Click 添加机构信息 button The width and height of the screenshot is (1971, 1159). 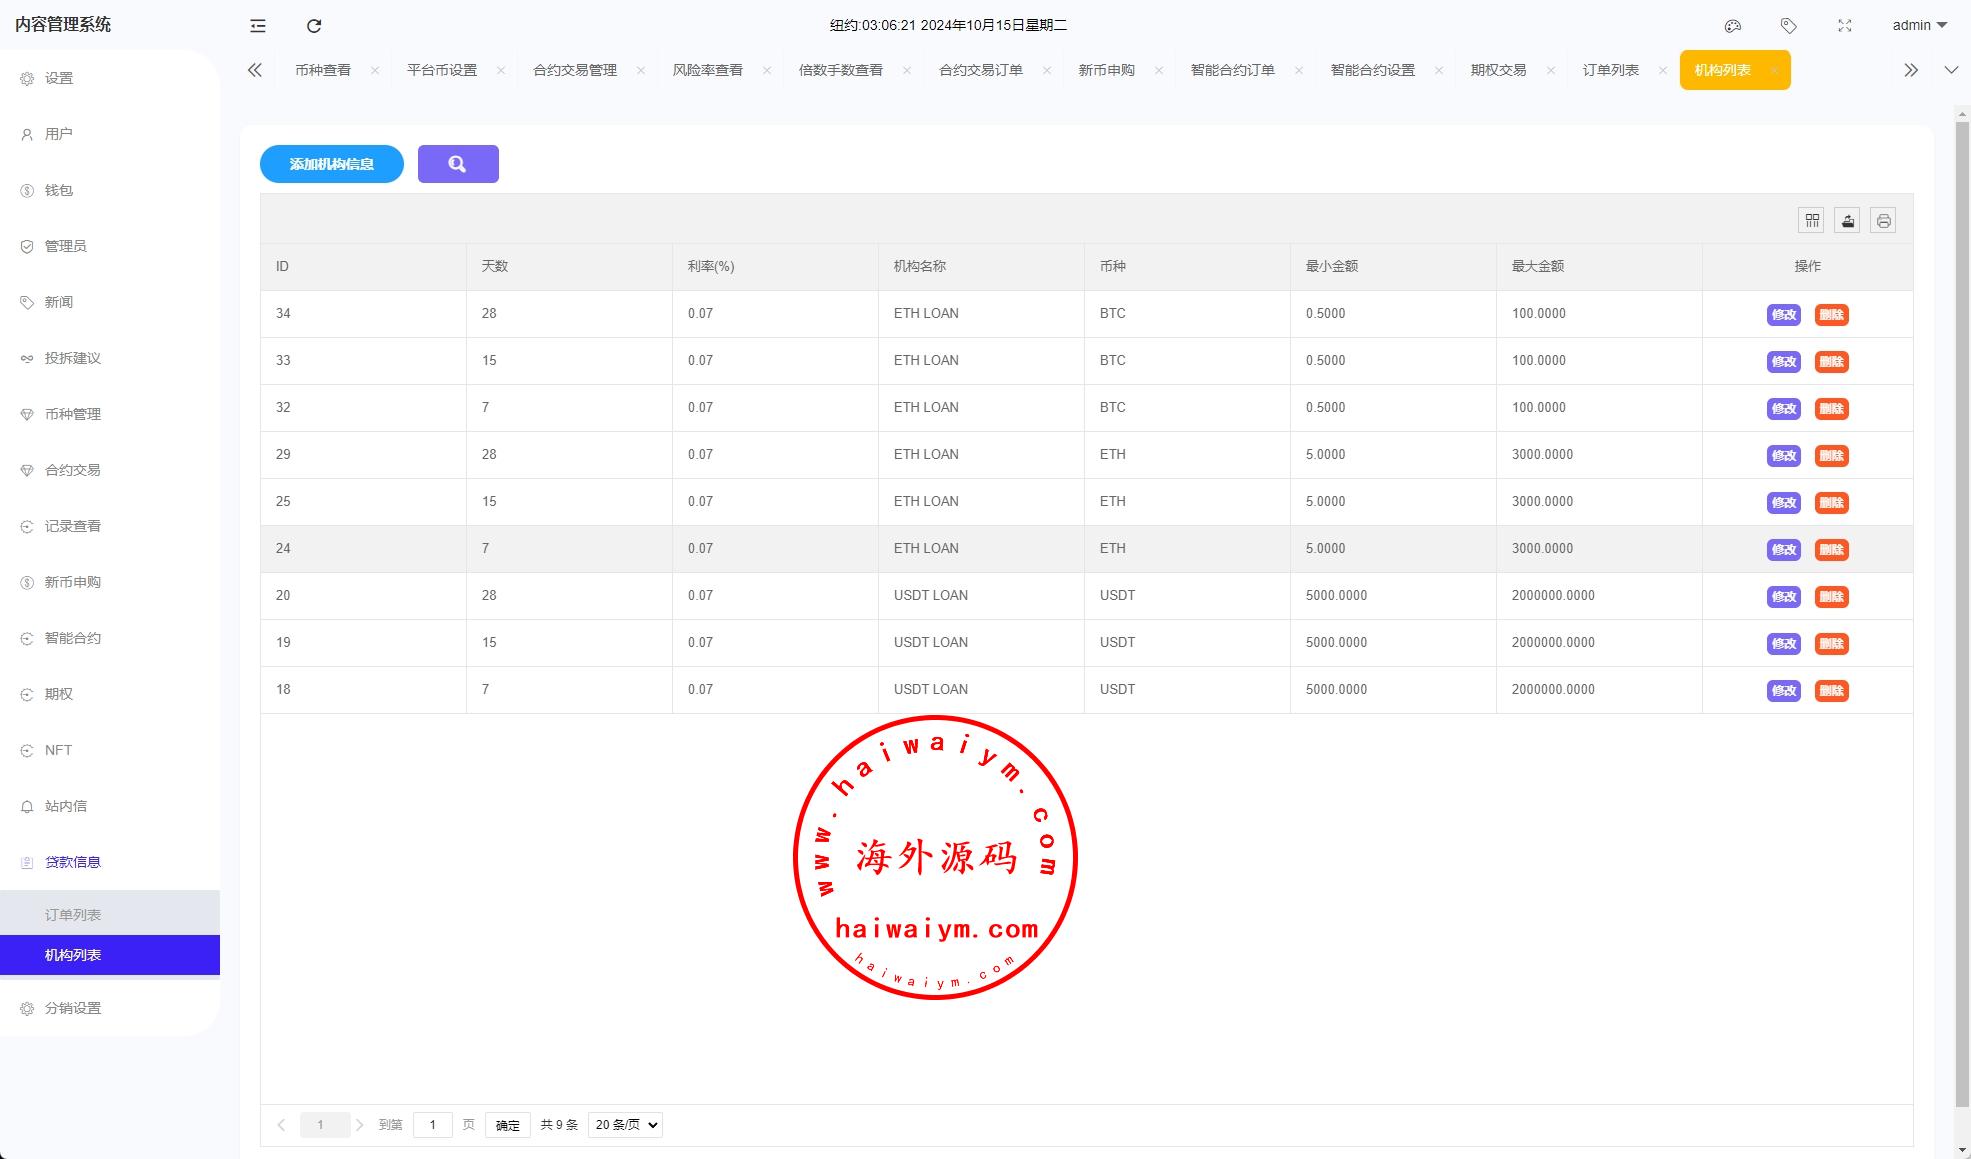(332, 164)
